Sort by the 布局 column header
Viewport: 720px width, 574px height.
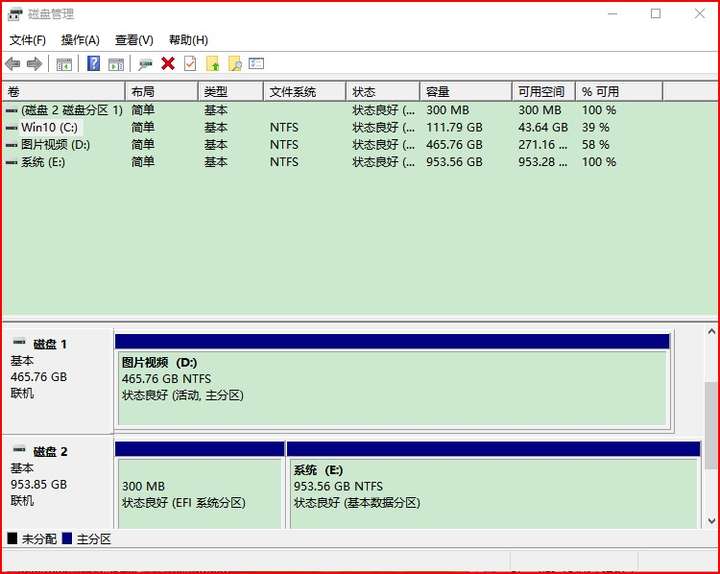click(x=162, y=92)
